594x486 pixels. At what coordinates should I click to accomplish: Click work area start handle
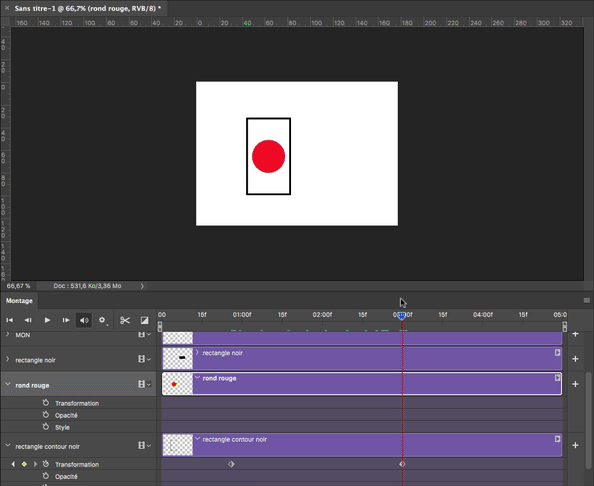160,327
